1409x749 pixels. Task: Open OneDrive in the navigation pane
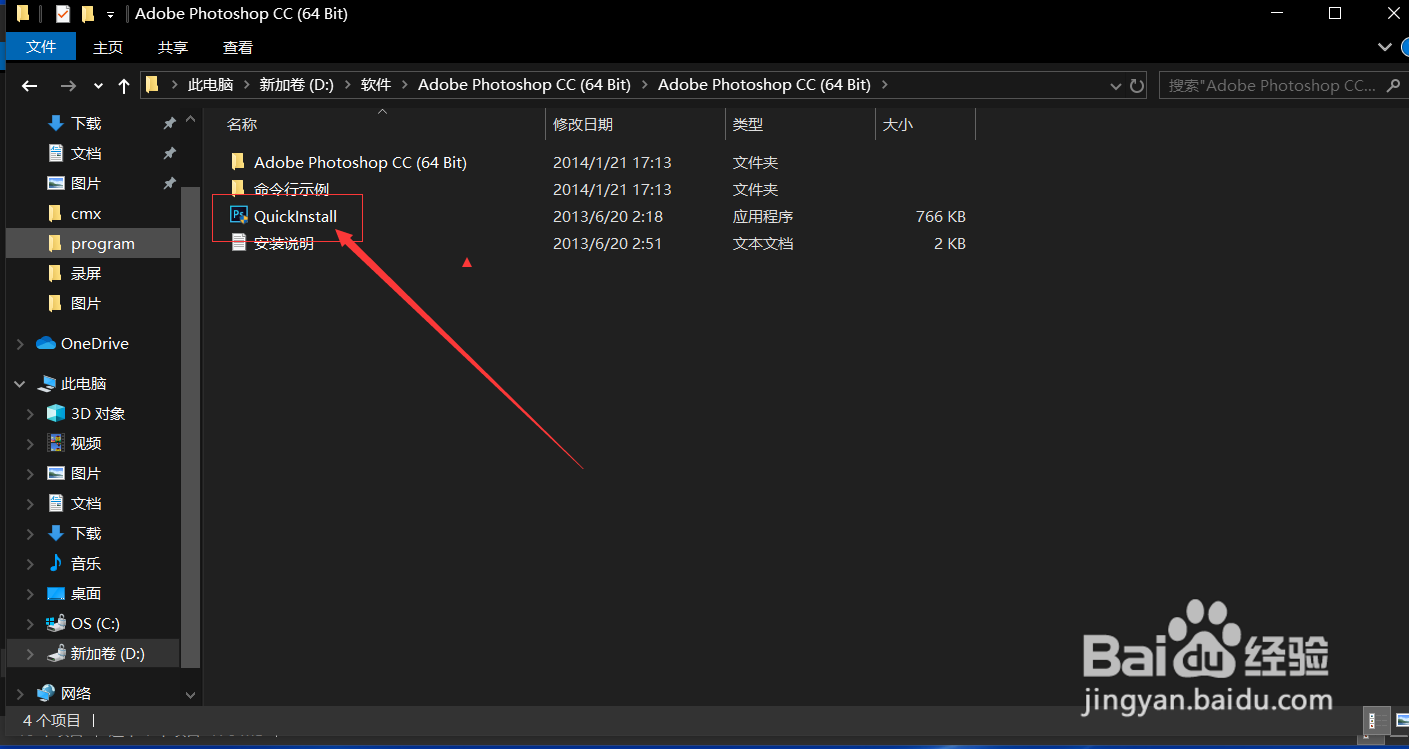(94, 343)
